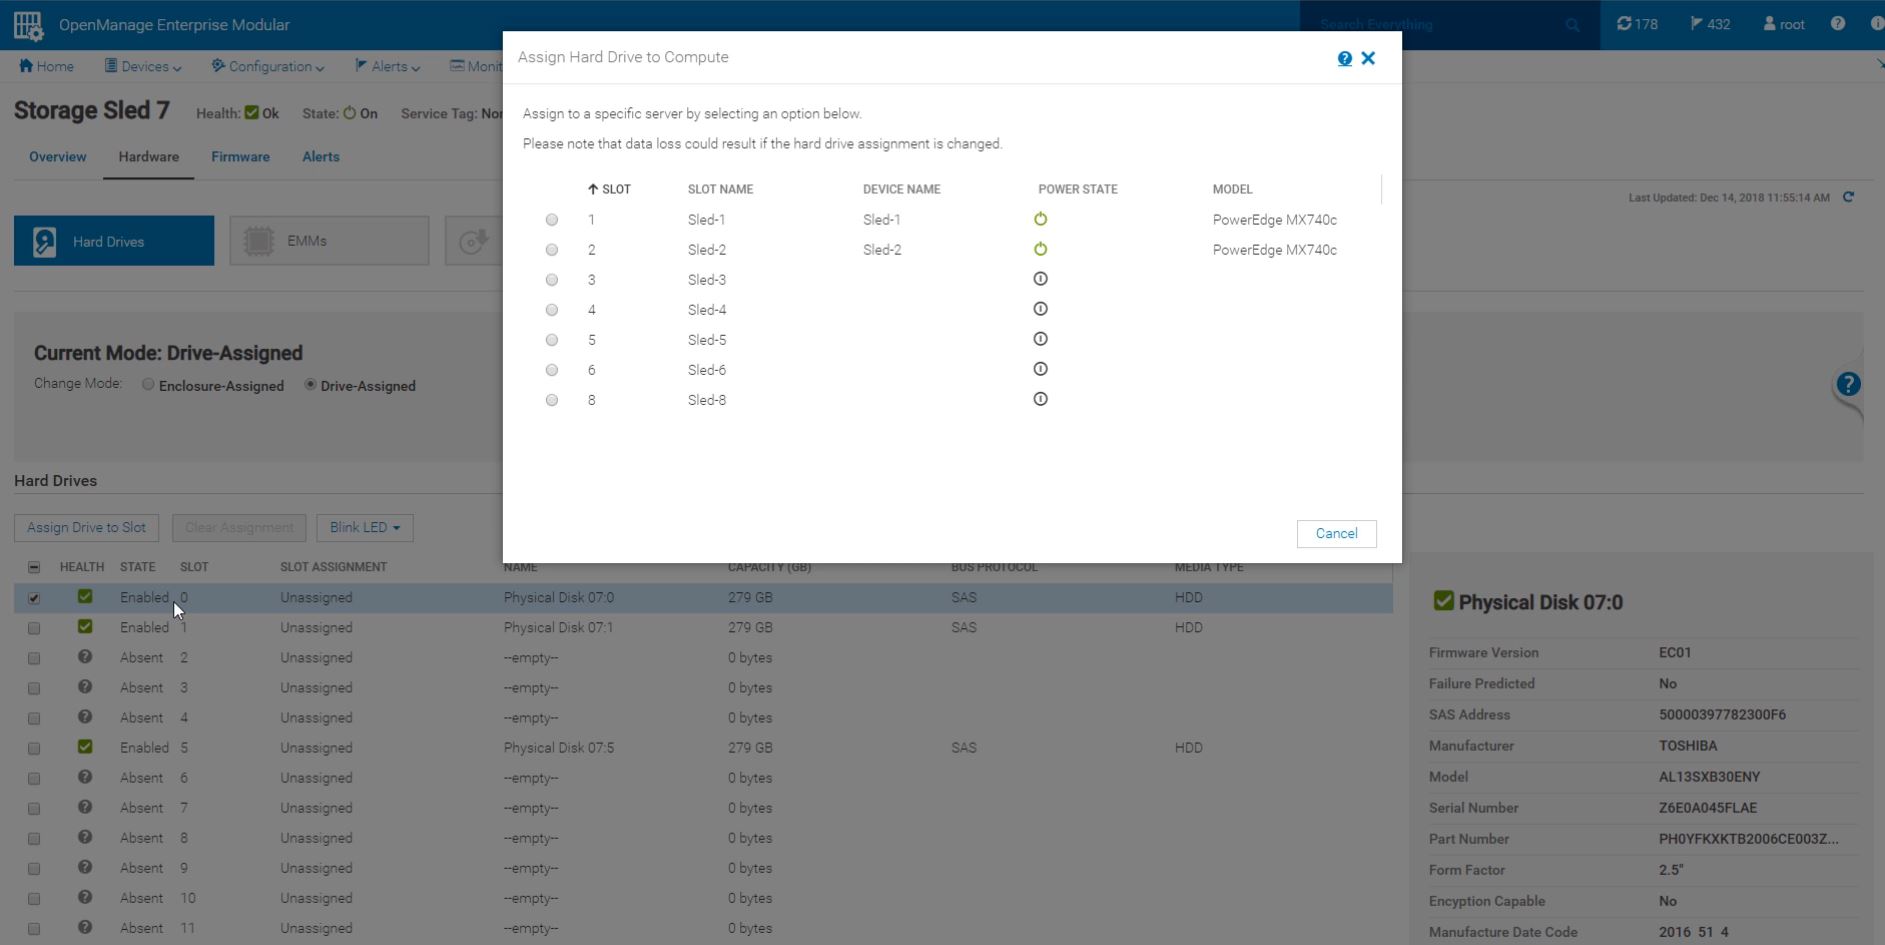Viewport: 1885px width, 945px height.
Task: Click the health icon for Physical Disk 07:1
Action: (85, 626)
